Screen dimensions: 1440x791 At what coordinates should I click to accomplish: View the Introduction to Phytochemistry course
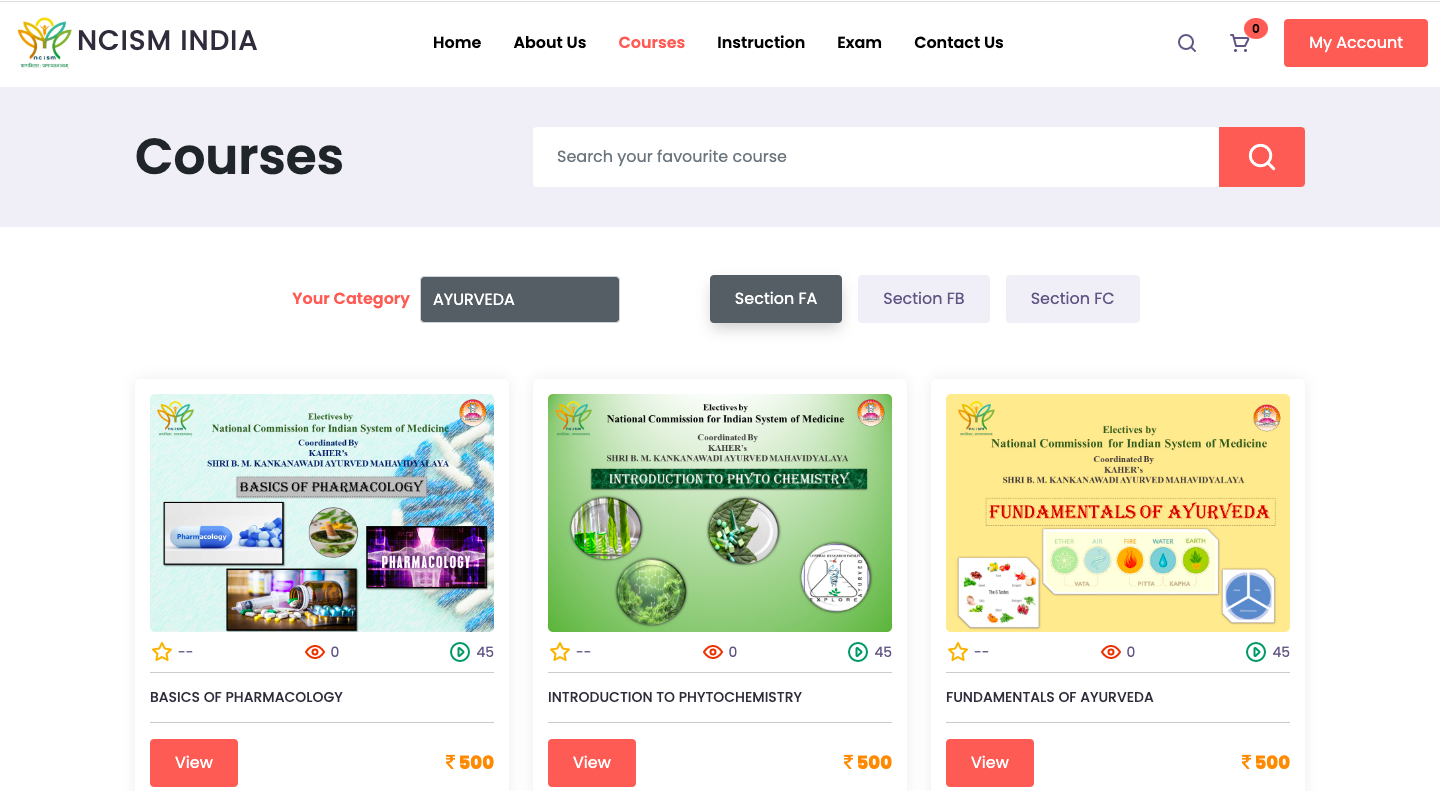[592, 763]
